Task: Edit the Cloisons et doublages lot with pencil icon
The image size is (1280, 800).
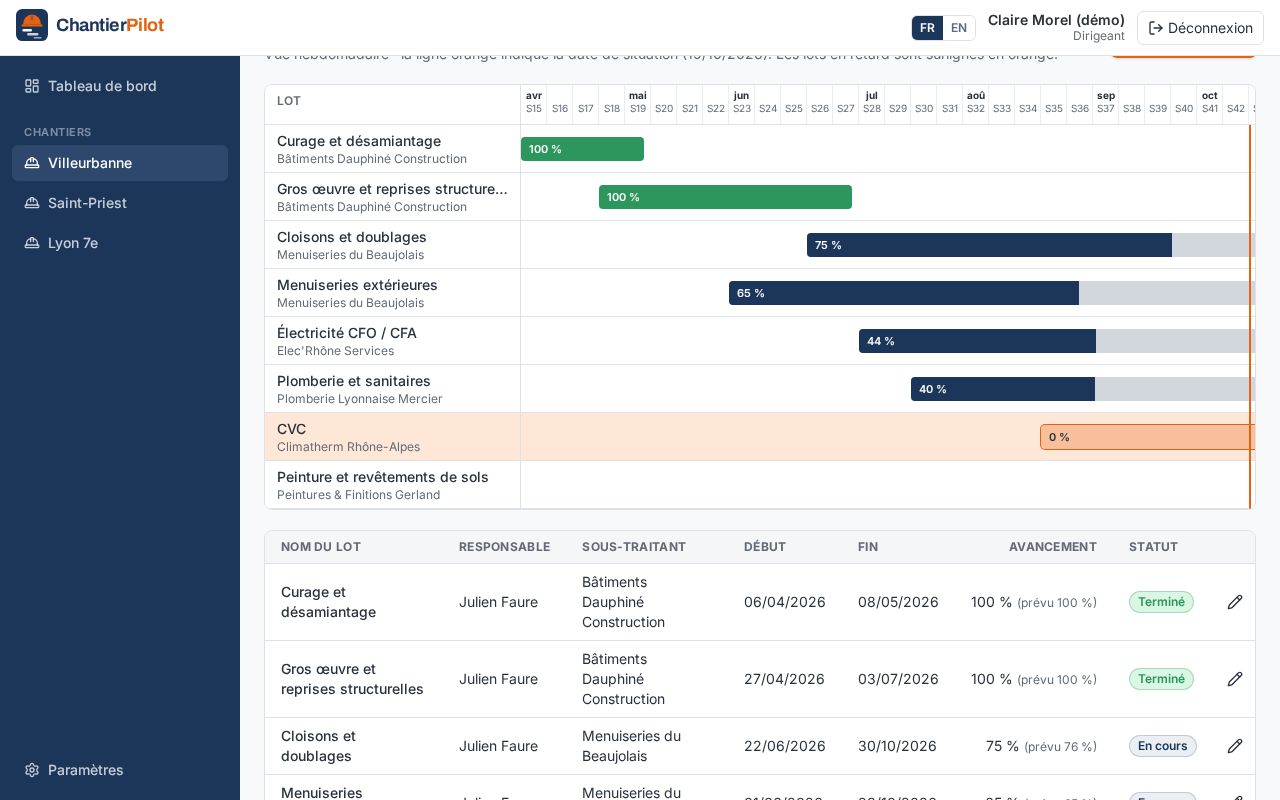Action: pyautogui.click(x=1235, y=746)
